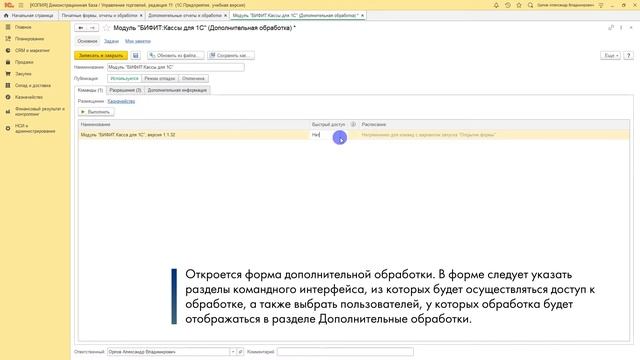Save with the floppy disk icon
This screenshot has height=360, width=640.
coord(136,55)
